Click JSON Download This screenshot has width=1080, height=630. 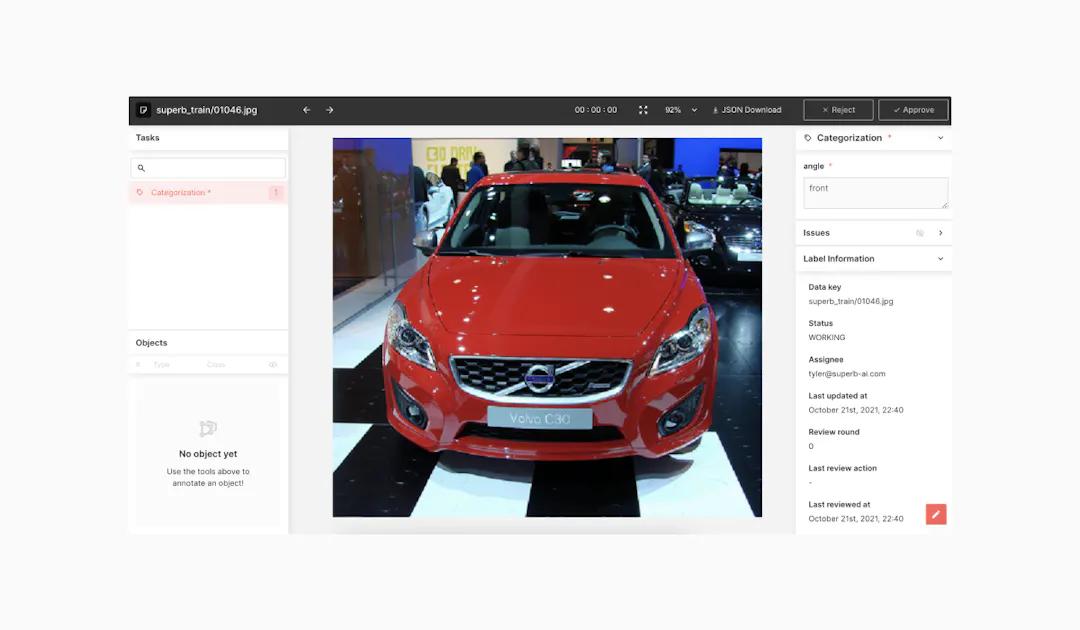click(x=747, y=110)
